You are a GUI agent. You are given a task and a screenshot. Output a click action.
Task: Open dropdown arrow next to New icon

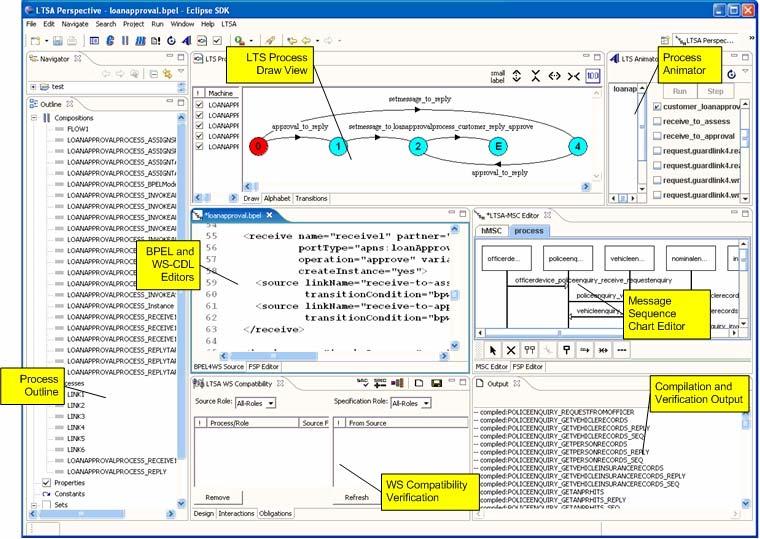47,41
